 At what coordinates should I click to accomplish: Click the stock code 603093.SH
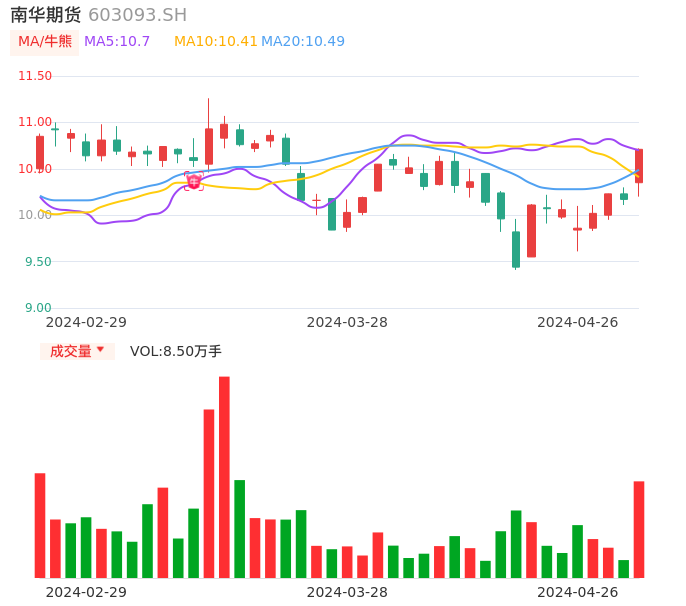pyautogui.click(x=137, y=15)
